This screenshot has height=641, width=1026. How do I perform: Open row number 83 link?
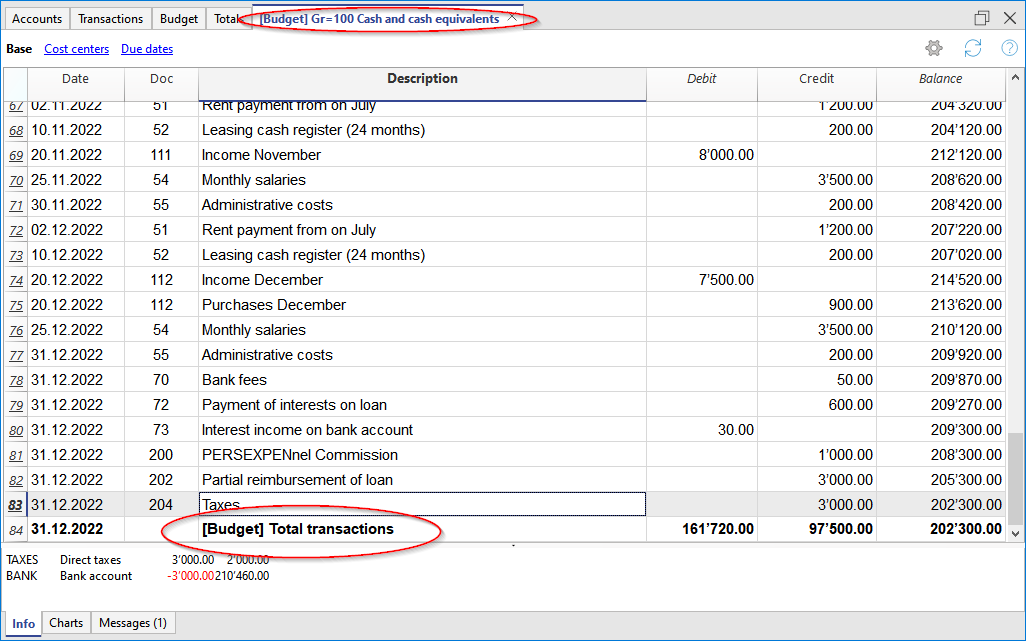tap(15, 505)
